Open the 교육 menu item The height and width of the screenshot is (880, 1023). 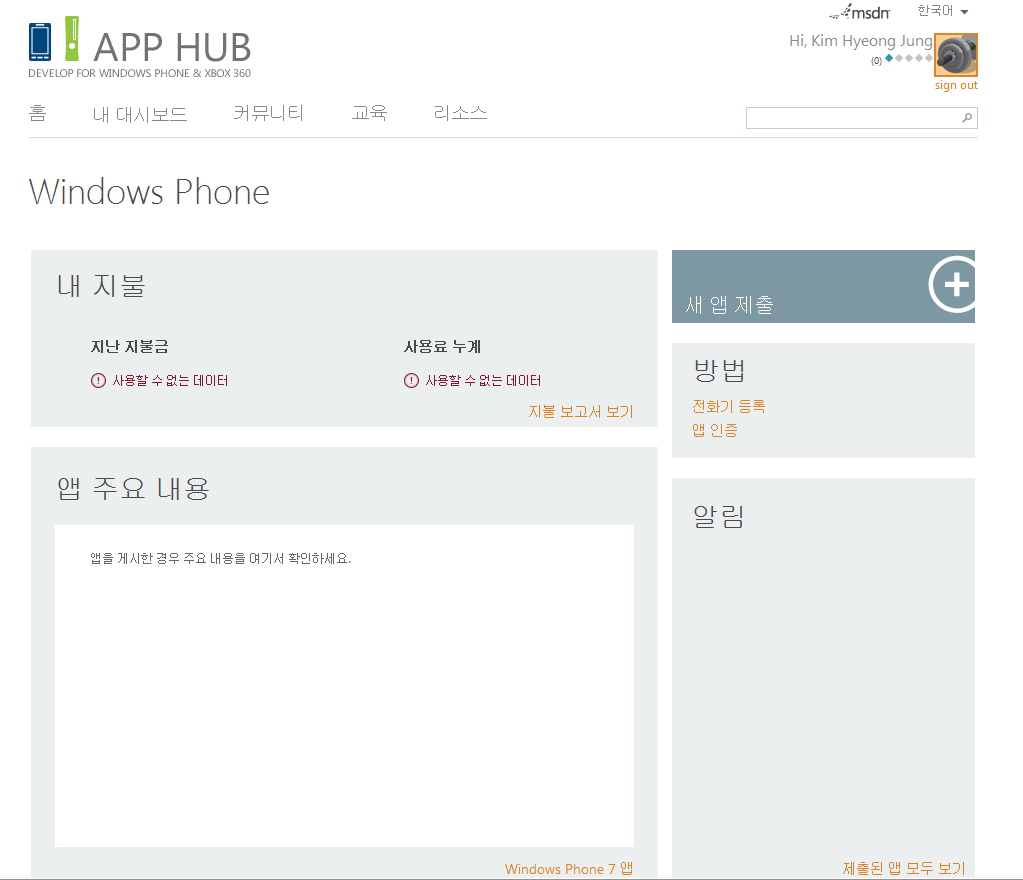pyautogui.click(x=369, y=114)
